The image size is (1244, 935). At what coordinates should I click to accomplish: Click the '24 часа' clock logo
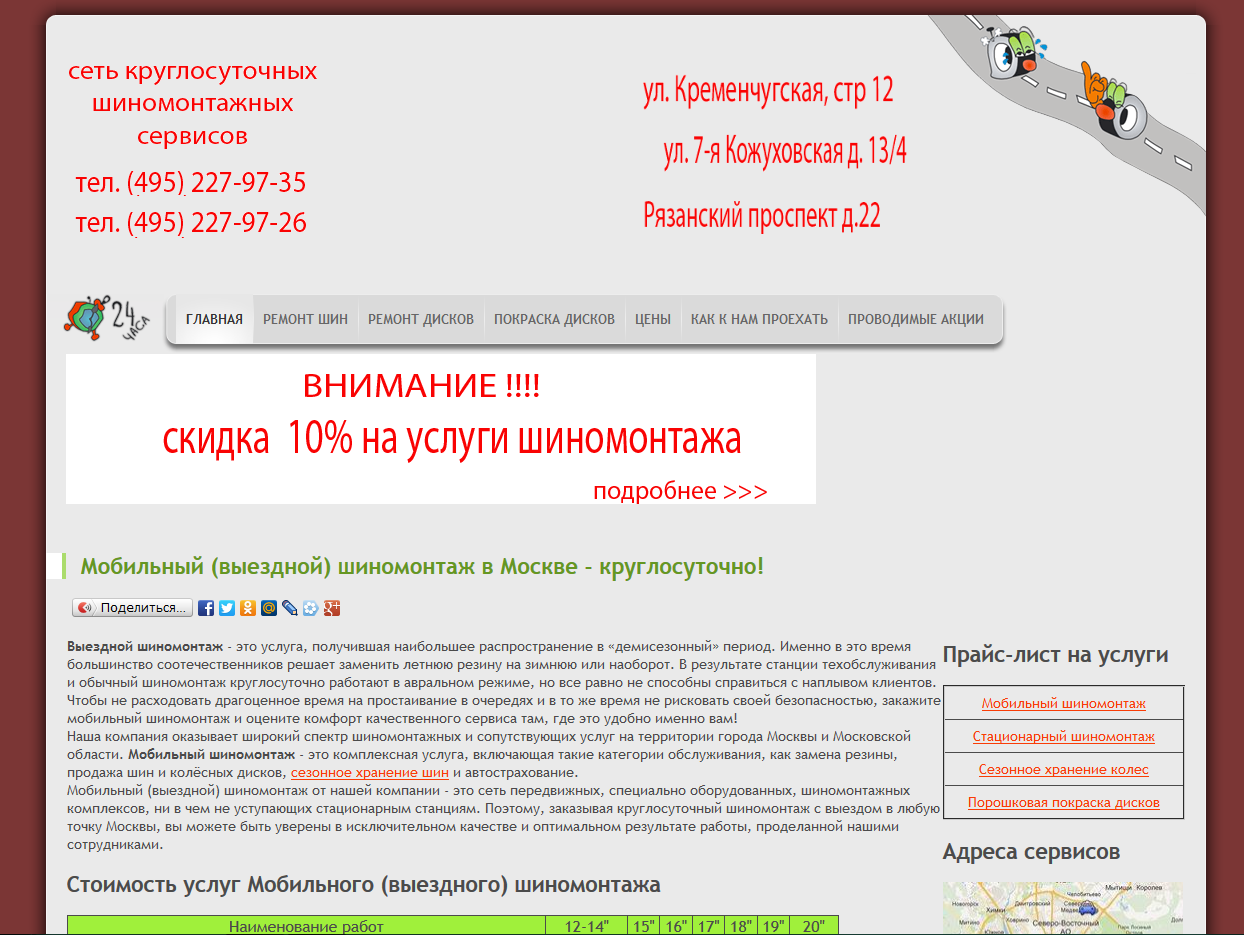[108, 317]
